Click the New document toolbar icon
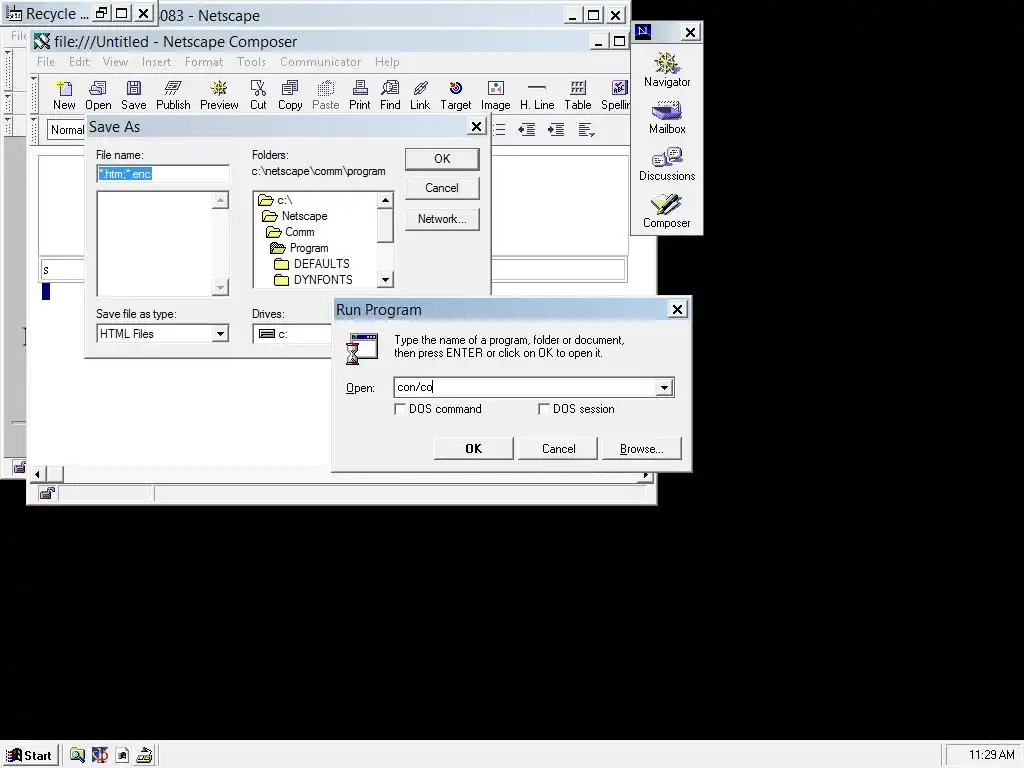 pyautogui.click(x=64, y=95)
